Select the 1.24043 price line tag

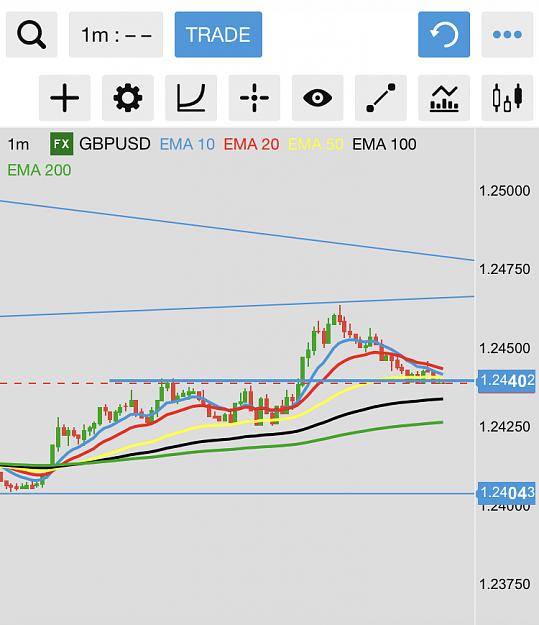(x=507, y=493)
